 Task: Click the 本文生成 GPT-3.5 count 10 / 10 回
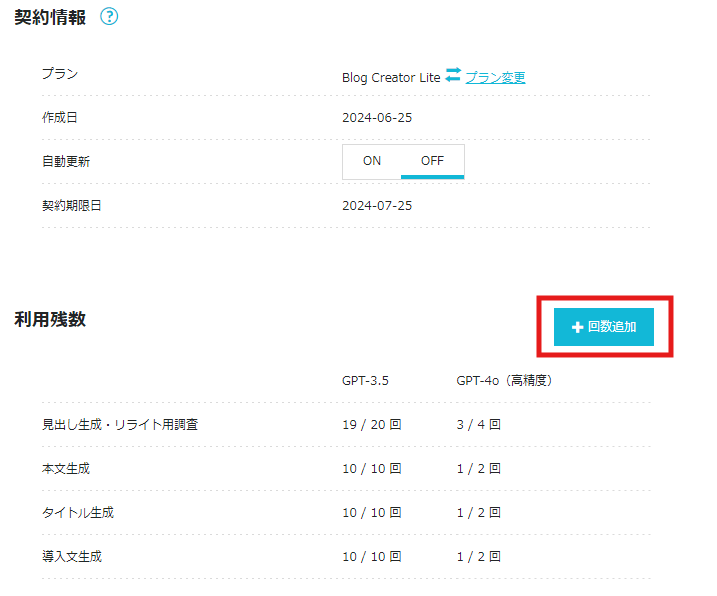pyautogui.click(x=371, y=468)
